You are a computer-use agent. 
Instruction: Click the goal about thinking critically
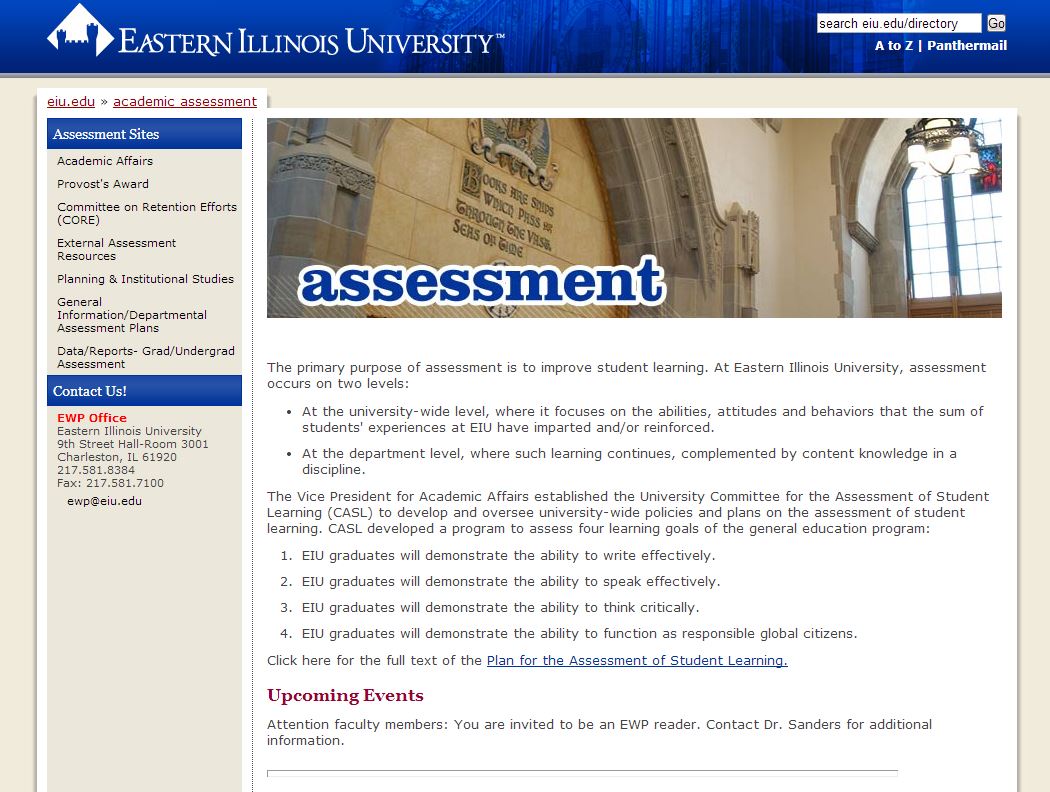(500, 608)
